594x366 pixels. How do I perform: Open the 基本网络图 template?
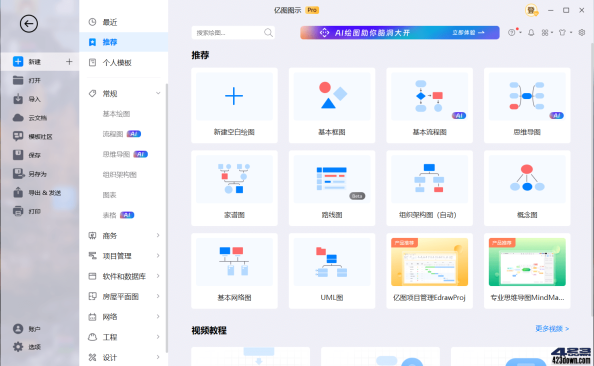[234, 271]
